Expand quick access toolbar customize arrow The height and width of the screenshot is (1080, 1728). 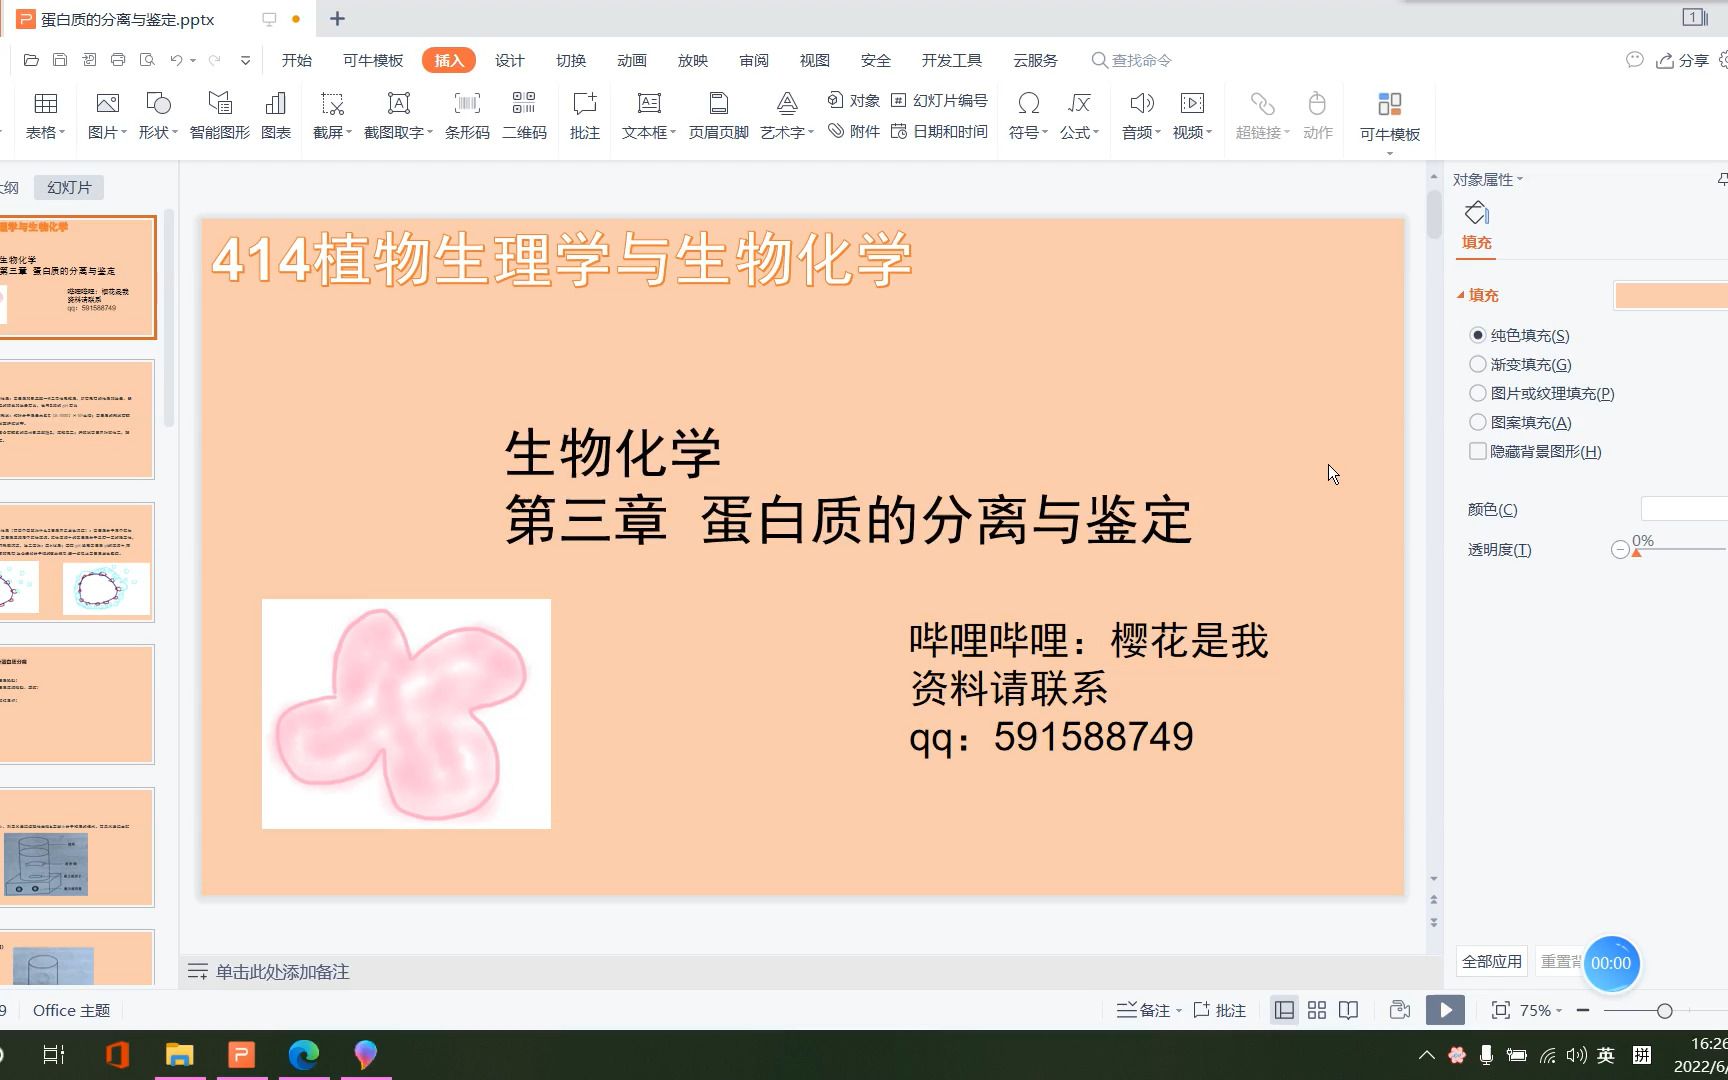[246, 60]
